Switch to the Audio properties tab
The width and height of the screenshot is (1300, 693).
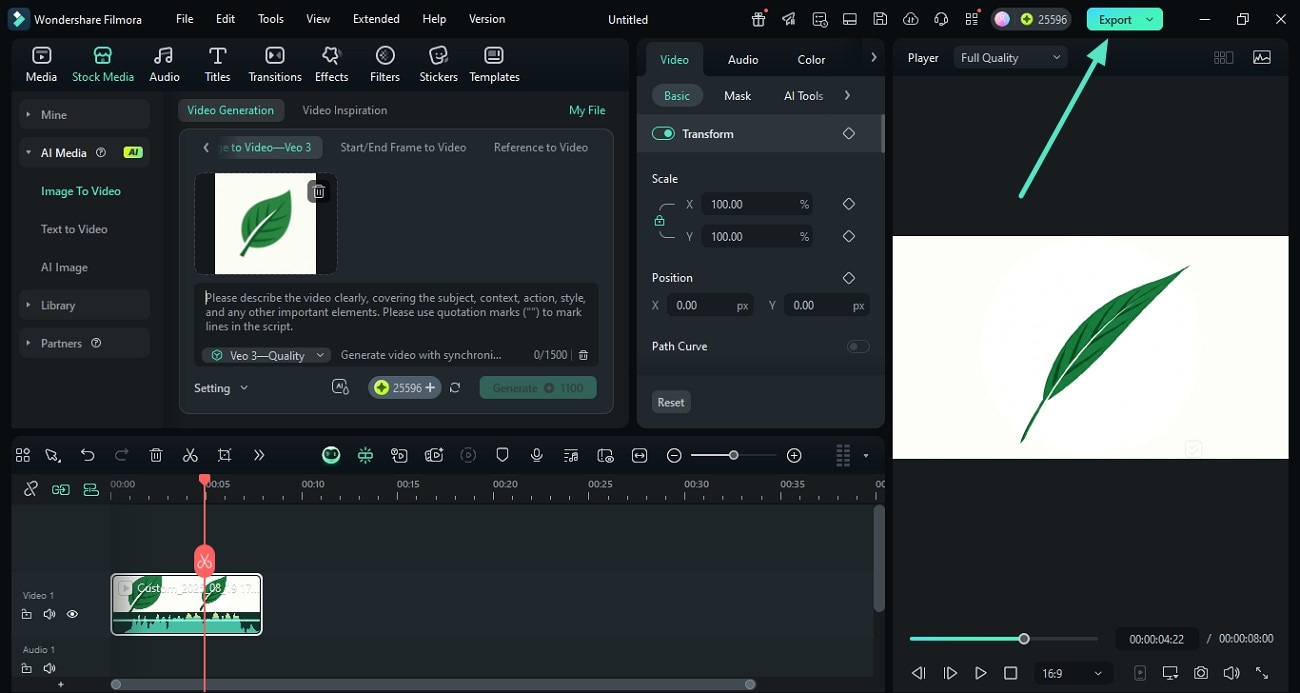[743, 59]
